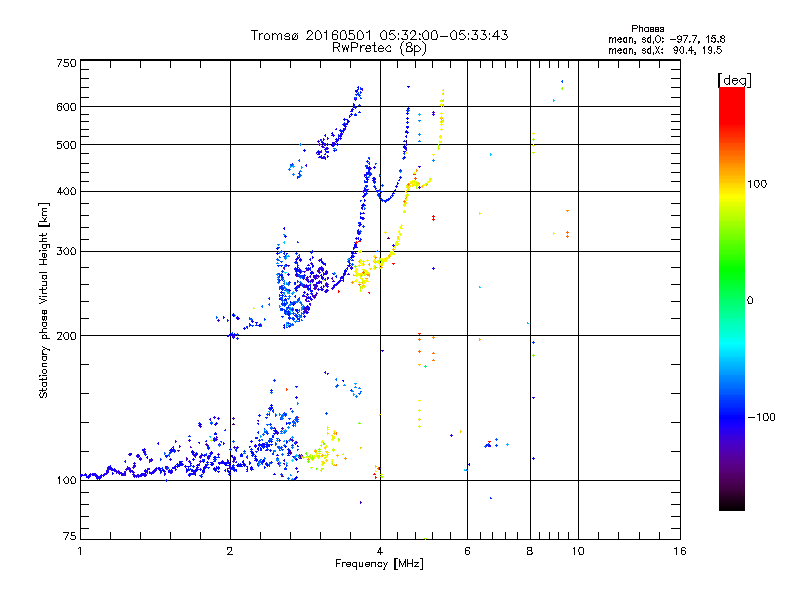This screenshot has height=600, width=800.
Task: Select the 'mean, sd,O: -97.7, 15.8' line
Action: point(666,39)
